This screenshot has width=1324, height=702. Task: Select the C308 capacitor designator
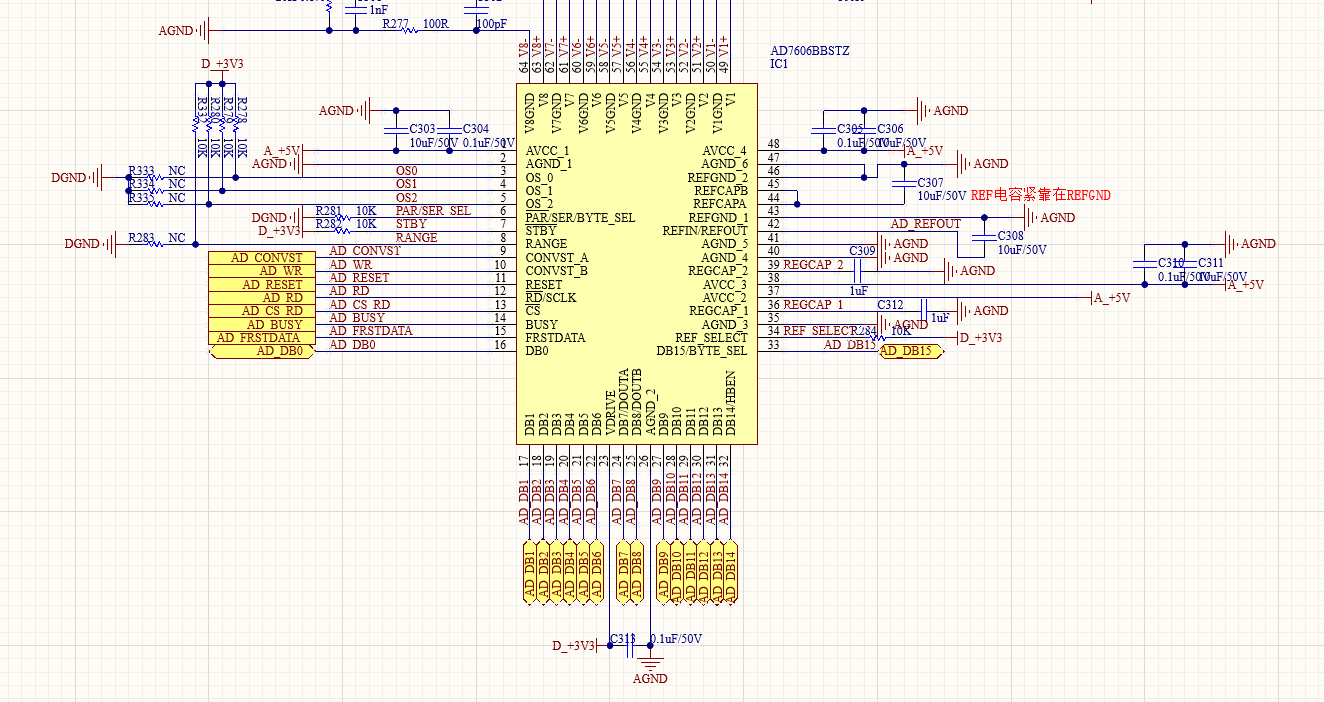1011,236
